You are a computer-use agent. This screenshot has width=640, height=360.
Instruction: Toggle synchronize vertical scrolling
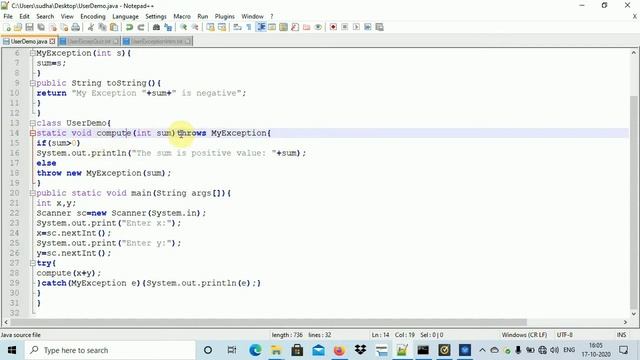pyautogui.click(x=210, y=27)
